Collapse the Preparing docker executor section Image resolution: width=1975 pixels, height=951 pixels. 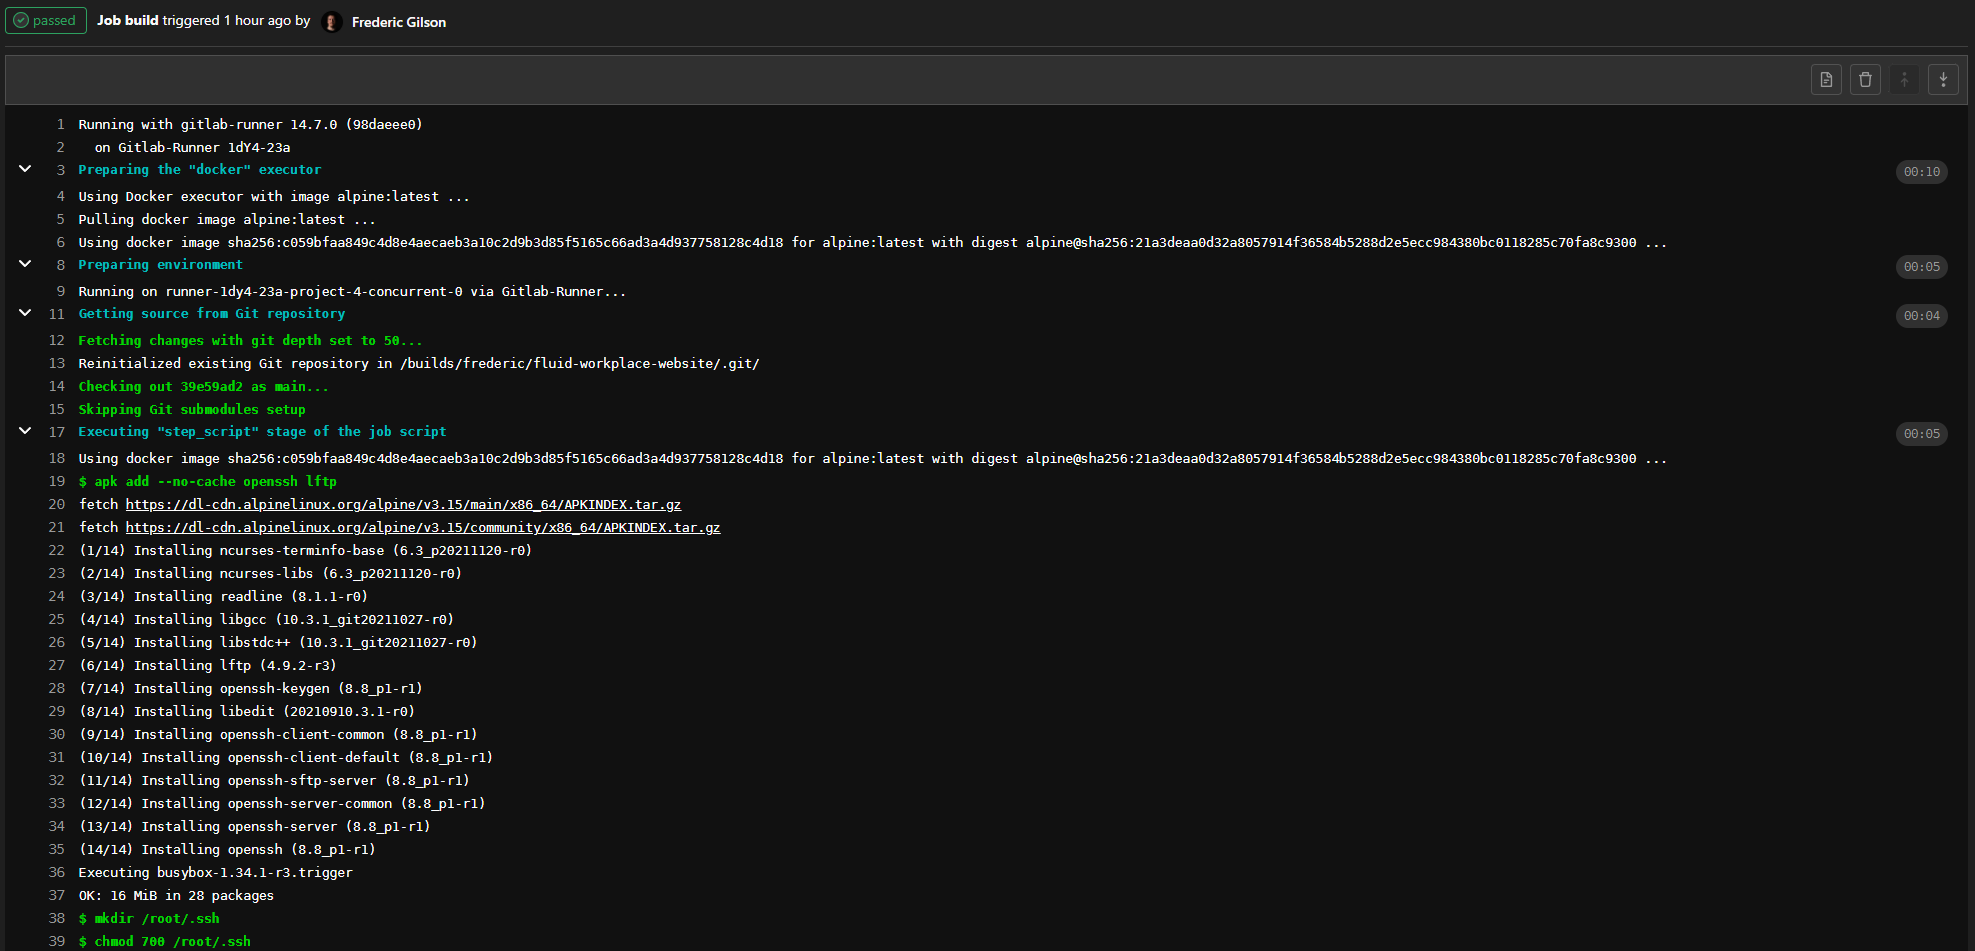coord(25,169)
